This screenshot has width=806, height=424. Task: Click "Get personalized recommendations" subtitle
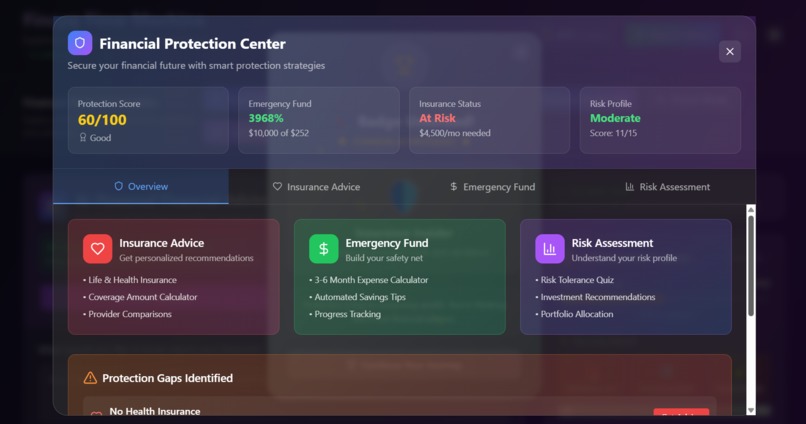point(186,258)
